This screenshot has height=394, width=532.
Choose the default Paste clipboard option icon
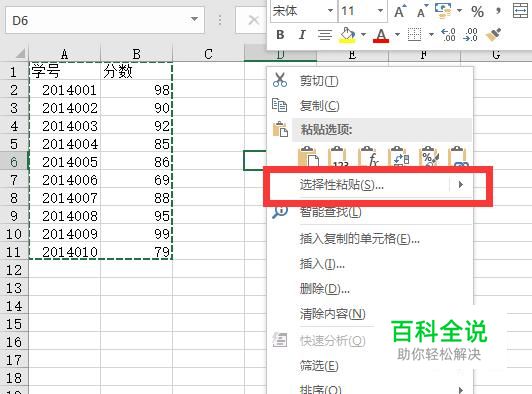coord(308,156)
